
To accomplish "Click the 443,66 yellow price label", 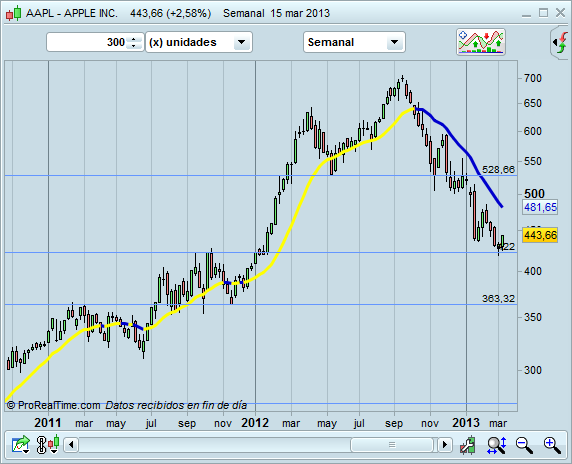I will pos(540,235).
